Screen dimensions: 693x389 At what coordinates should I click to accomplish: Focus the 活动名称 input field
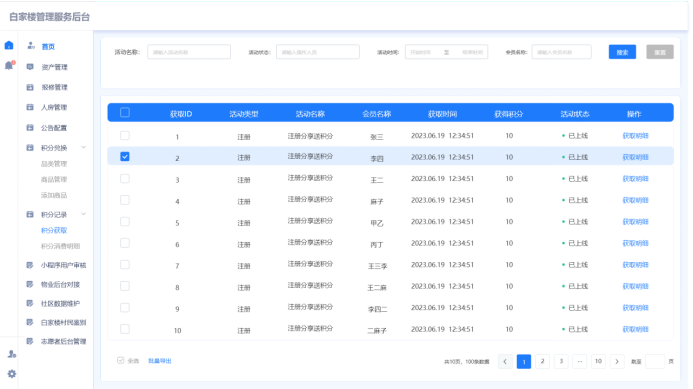click(x=189, y=52)
